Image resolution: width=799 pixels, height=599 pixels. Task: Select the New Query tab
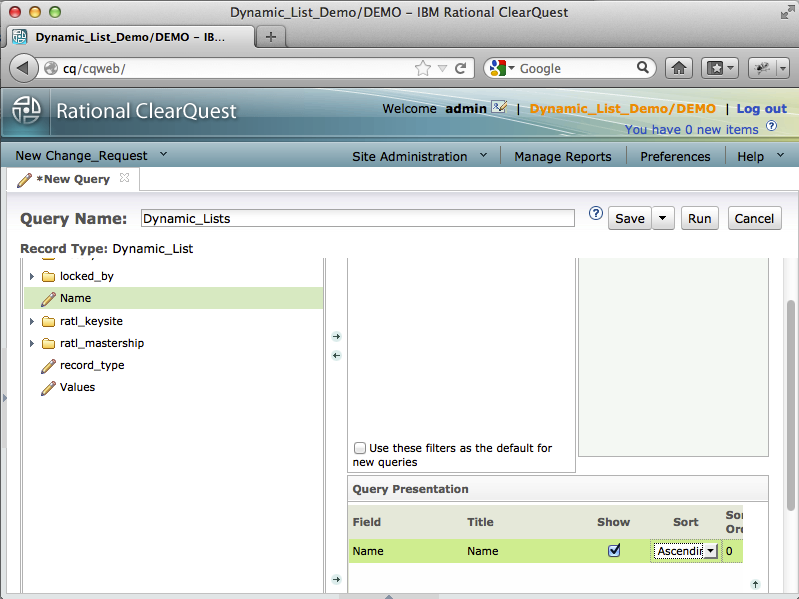73,179
